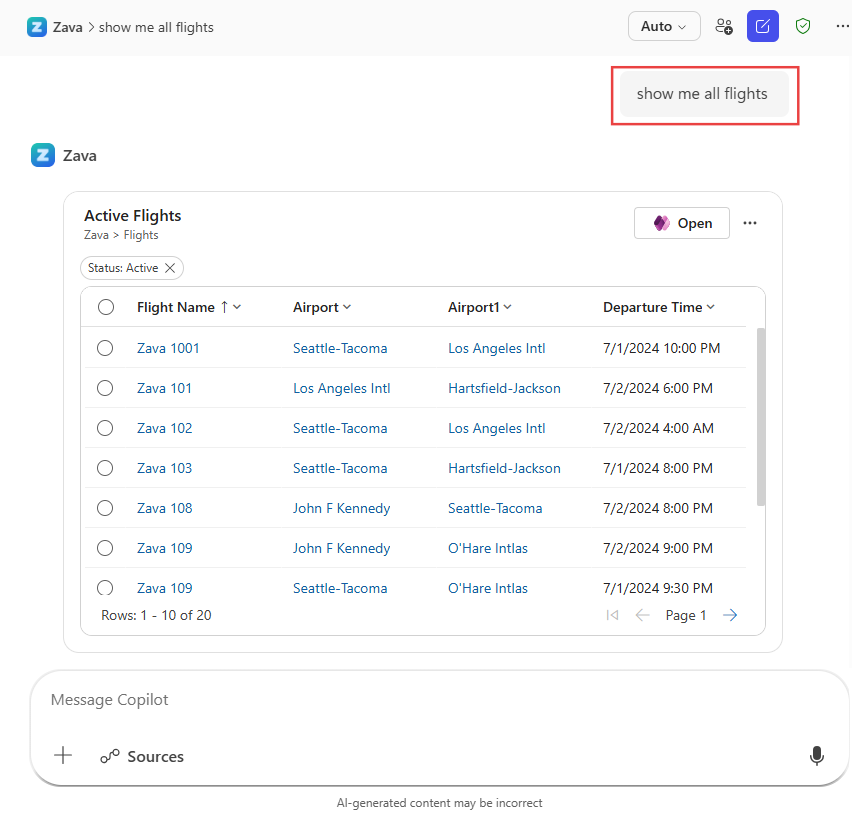Viewport: 852px width, 817px height.
Task: Click the previous page arrow
Action: pos(642,615)
